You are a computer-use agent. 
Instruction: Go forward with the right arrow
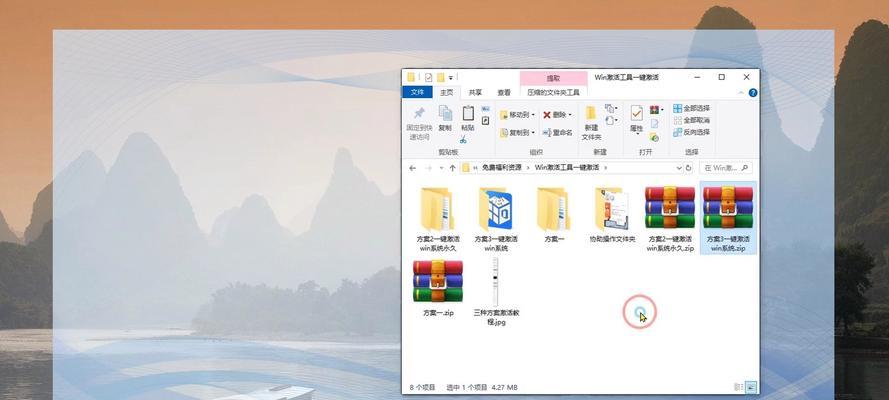427,168
